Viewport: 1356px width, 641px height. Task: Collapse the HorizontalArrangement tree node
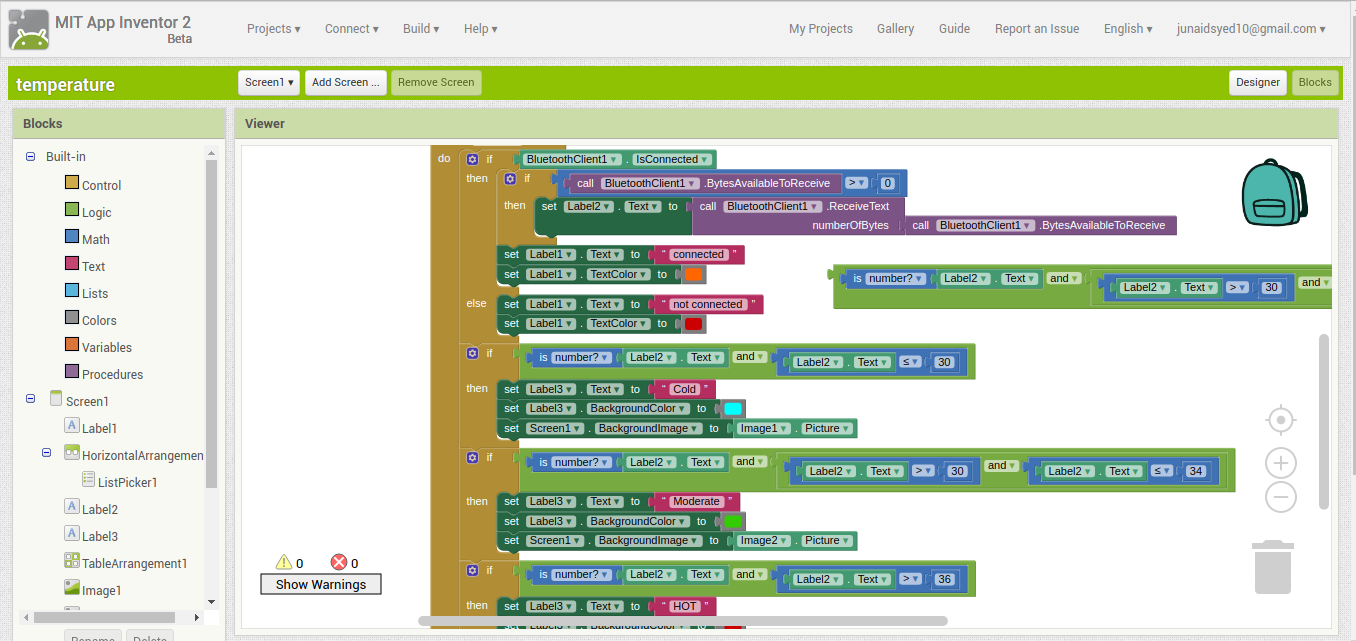tap(46, 453)
